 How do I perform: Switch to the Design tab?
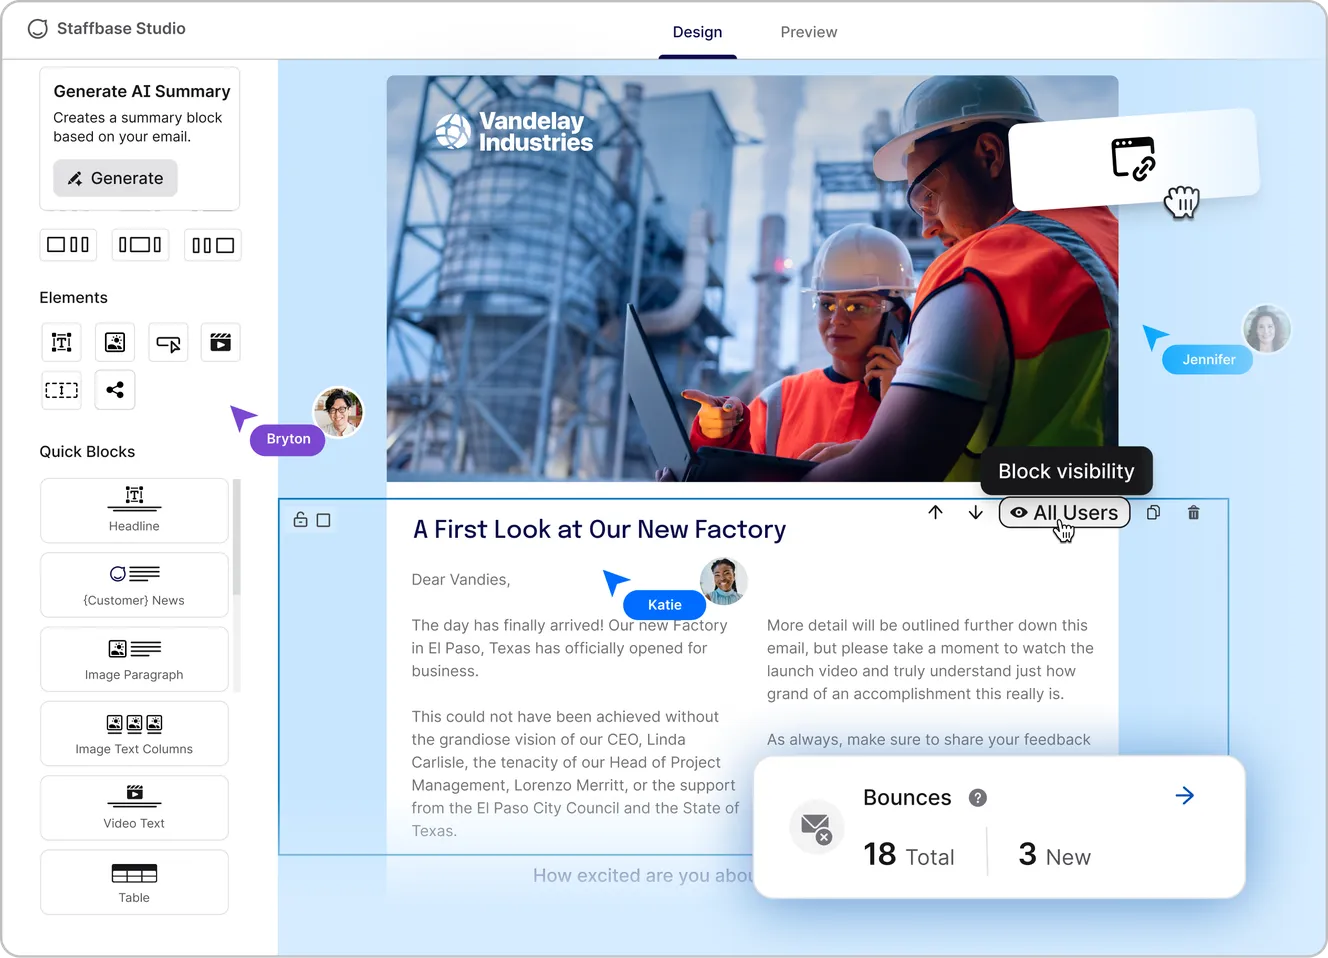point(697,32)
